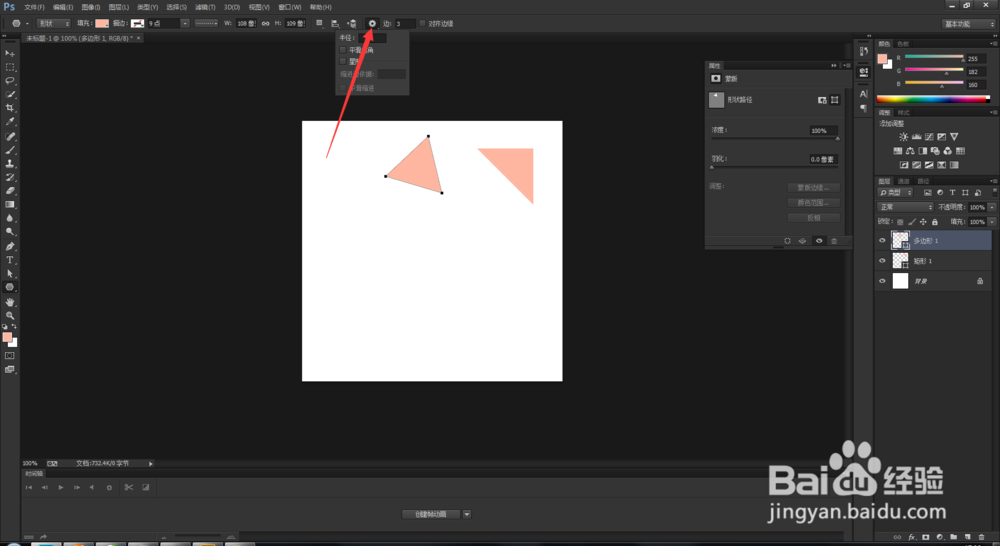Select the Crop tool

(10, 108)
